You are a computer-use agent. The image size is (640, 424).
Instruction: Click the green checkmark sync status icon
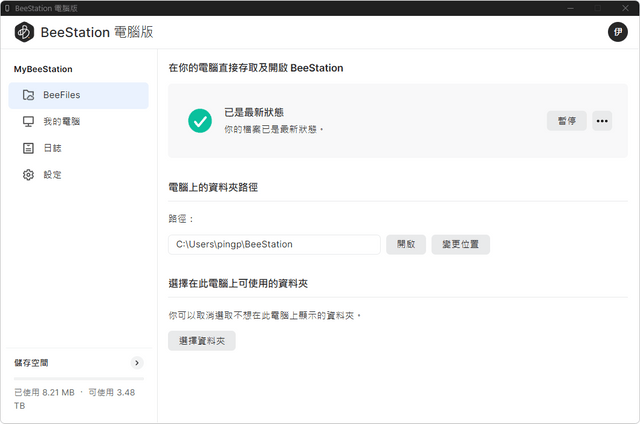click(x=200, y=121)
